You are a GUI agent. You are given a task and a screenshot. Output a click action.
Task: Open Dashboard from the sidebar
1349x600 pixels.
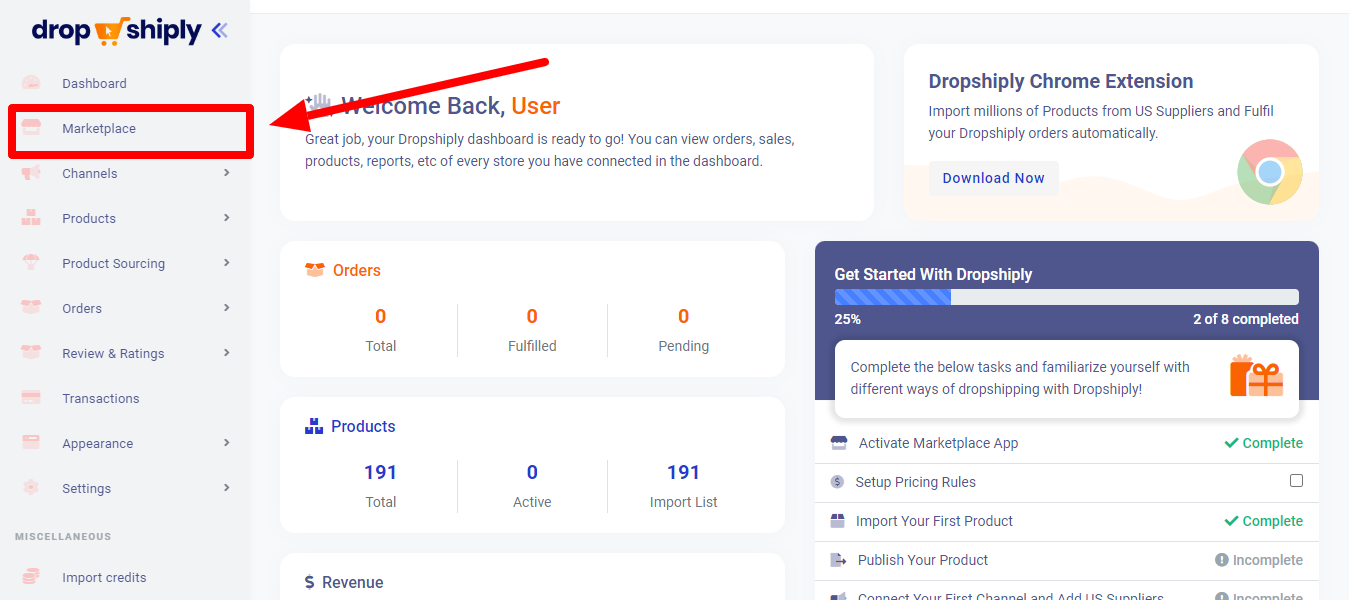(x=94, y=83)
